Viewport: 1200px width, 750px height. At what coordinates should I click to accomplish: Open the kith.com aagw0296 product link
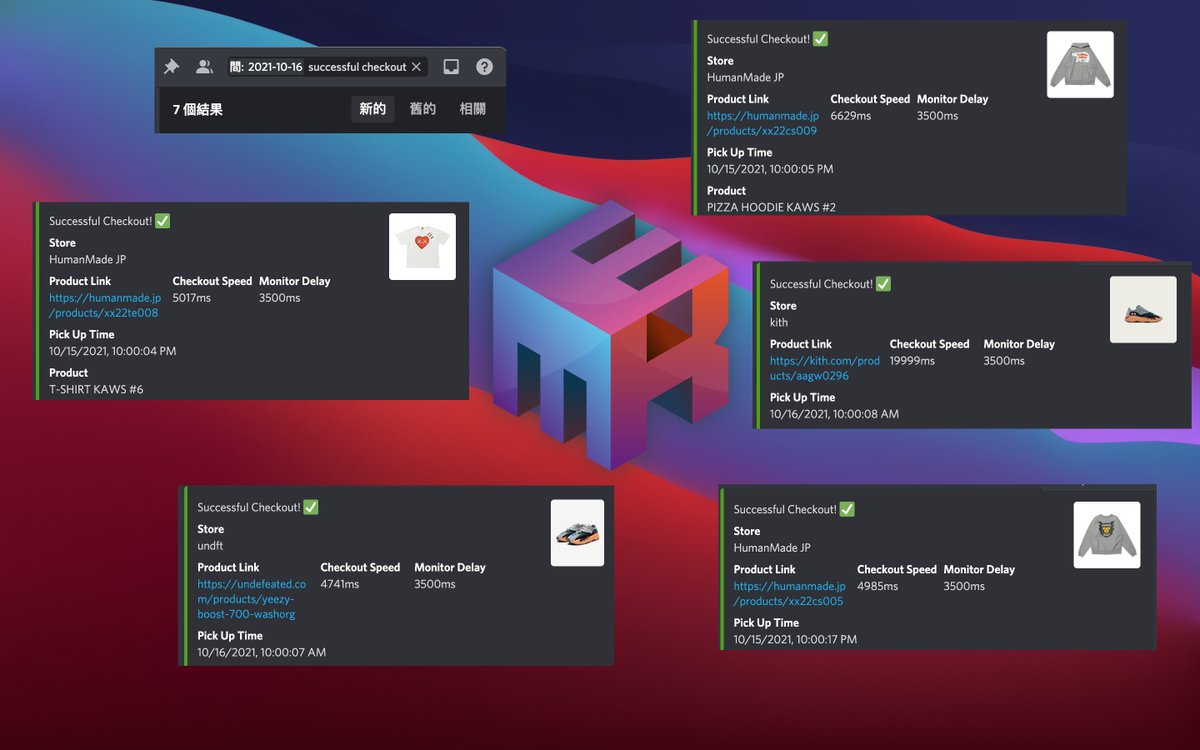[x=825, y=368]
